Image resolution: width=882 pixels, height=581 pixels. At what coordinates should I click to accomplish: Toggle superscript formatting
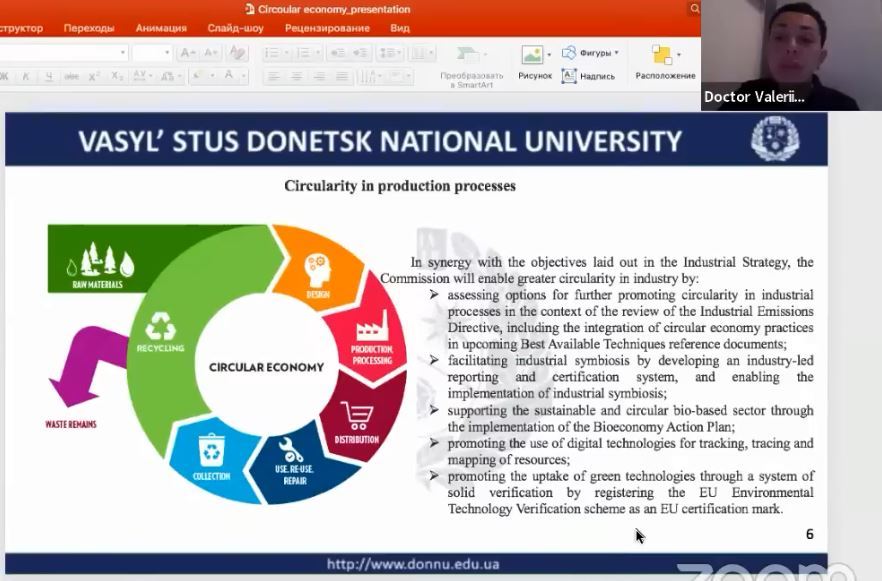[94, 76]
